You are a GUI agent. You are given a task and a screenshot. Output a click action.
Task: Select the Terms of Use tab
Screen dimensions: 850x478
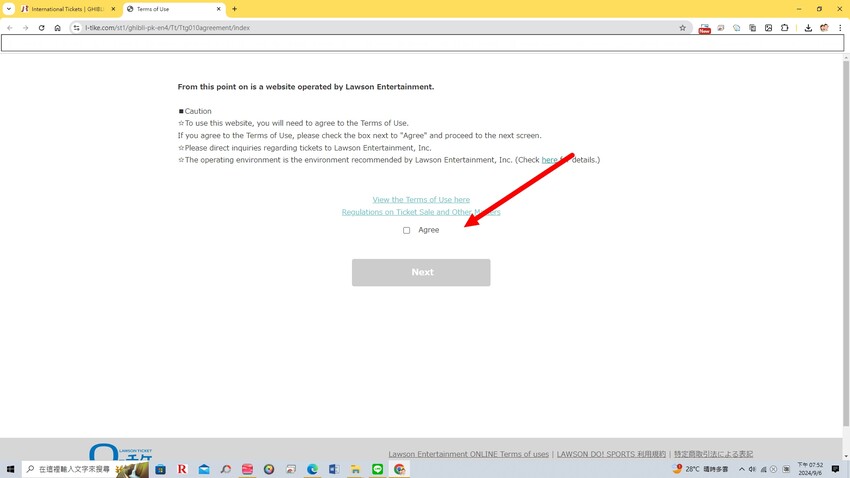point(170,9)
